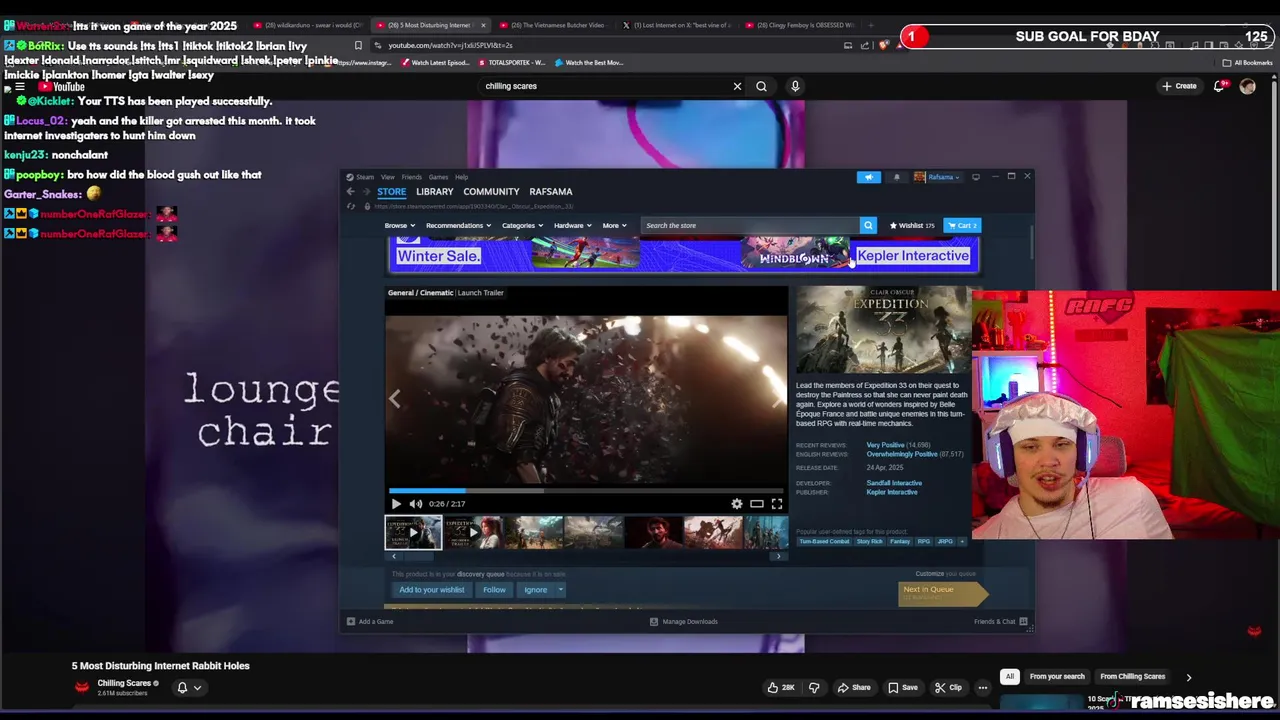Click the YouTube search magnifier

(762, 86)
